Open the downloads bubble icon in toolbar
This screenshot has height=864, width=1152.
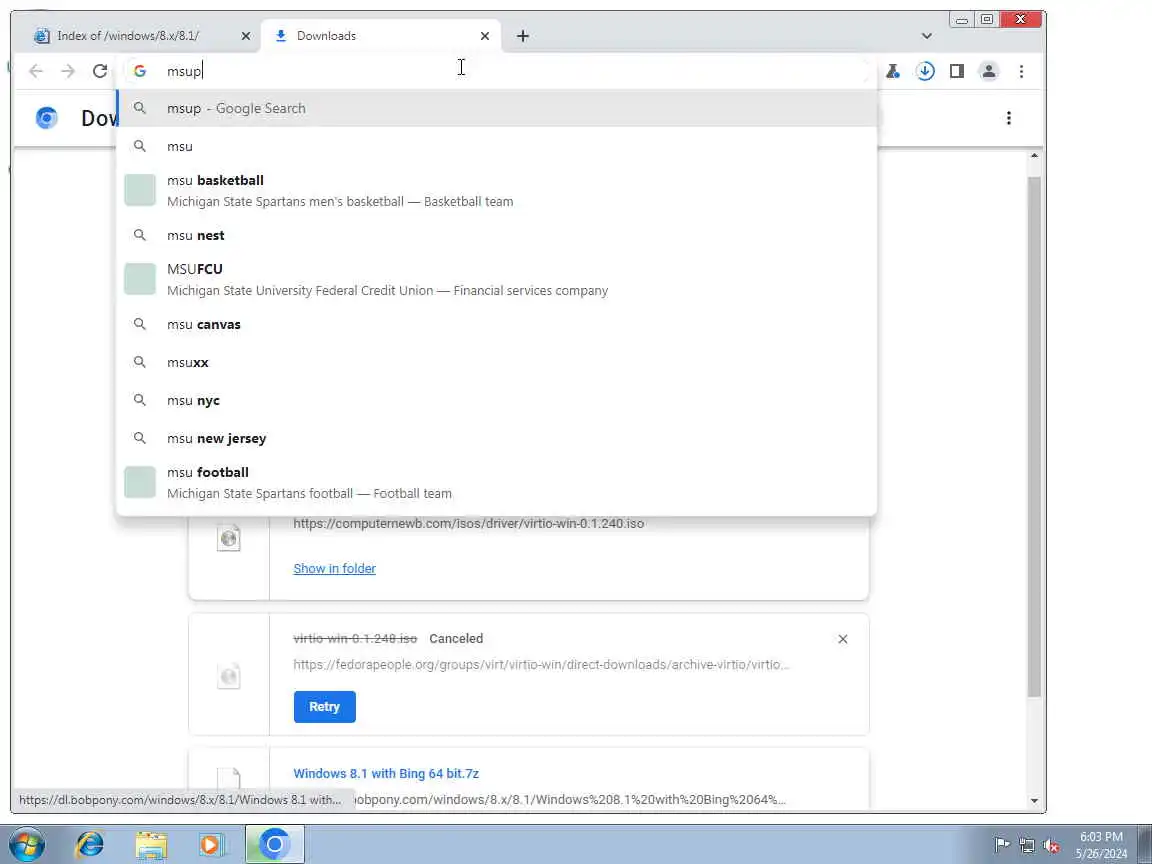925,71
